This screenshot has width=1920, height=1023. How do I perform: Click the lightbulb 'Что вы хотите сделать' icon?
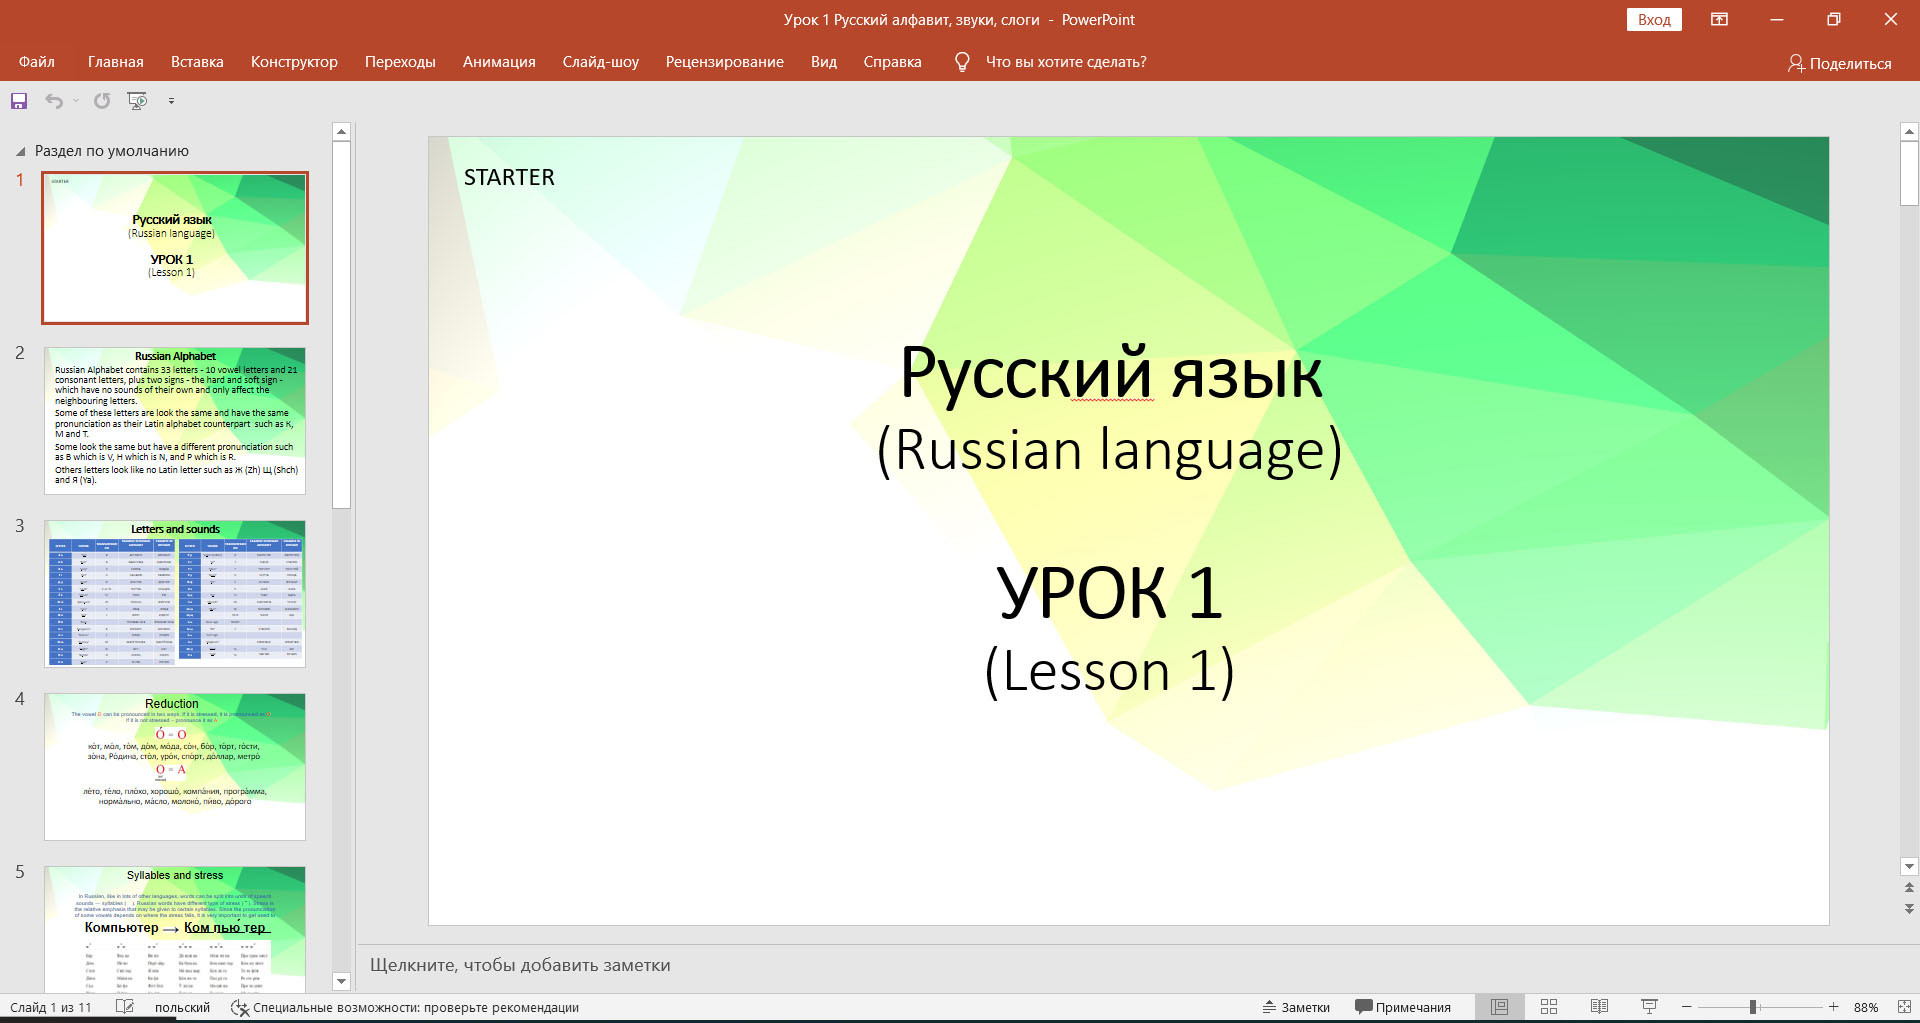point(962,62)
